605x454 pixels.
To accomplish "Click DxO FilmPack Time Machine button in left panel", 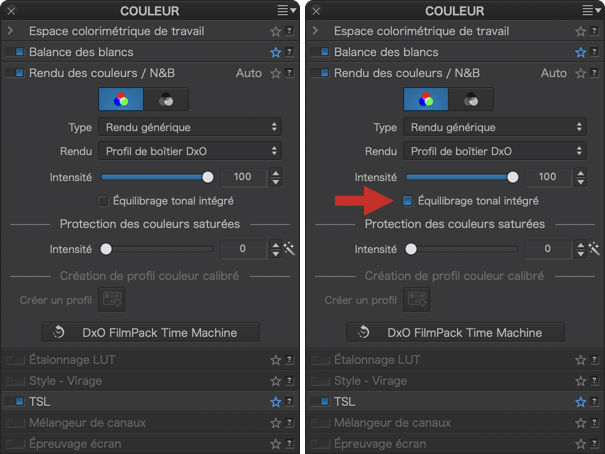I will point(150,332).
